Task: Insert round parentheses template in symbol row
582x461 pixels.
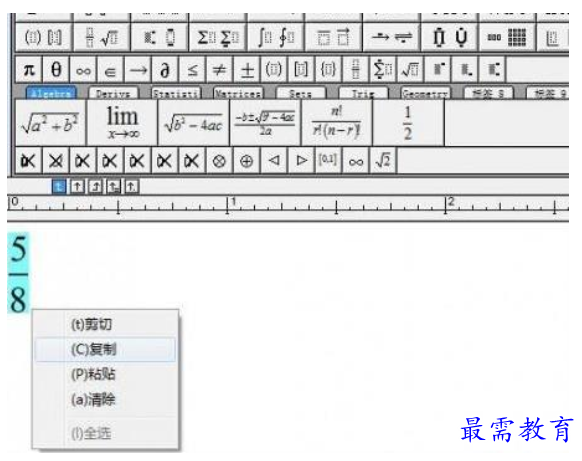Action: pyautogui.click(x=274, y=69)
